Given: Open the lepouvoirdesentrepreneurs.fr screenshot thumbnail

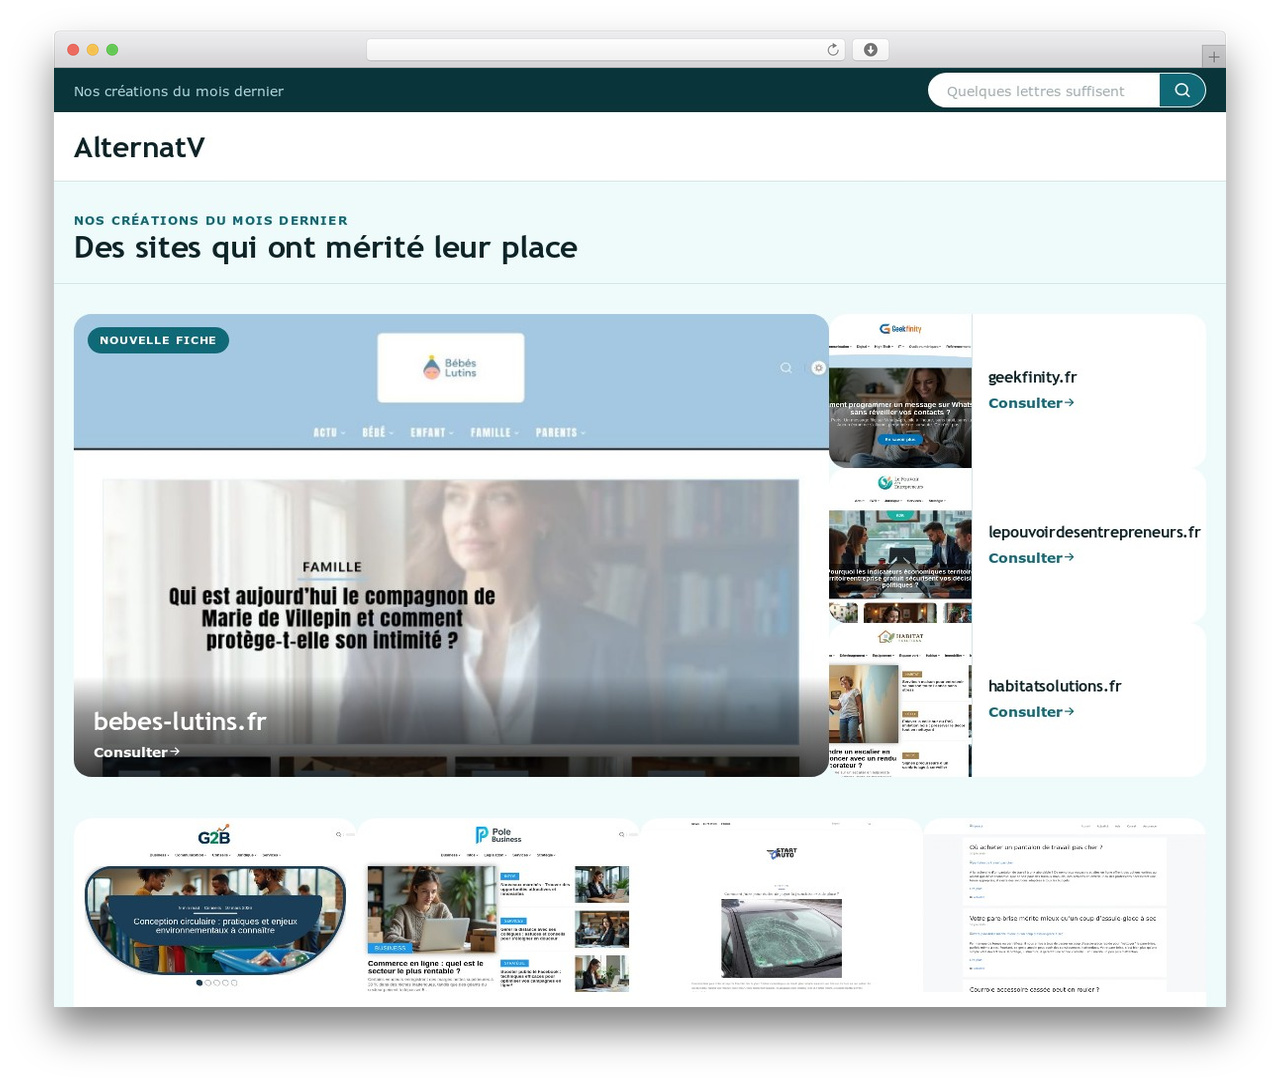Looking at the screenshot, I should click(x=900, y=545).
